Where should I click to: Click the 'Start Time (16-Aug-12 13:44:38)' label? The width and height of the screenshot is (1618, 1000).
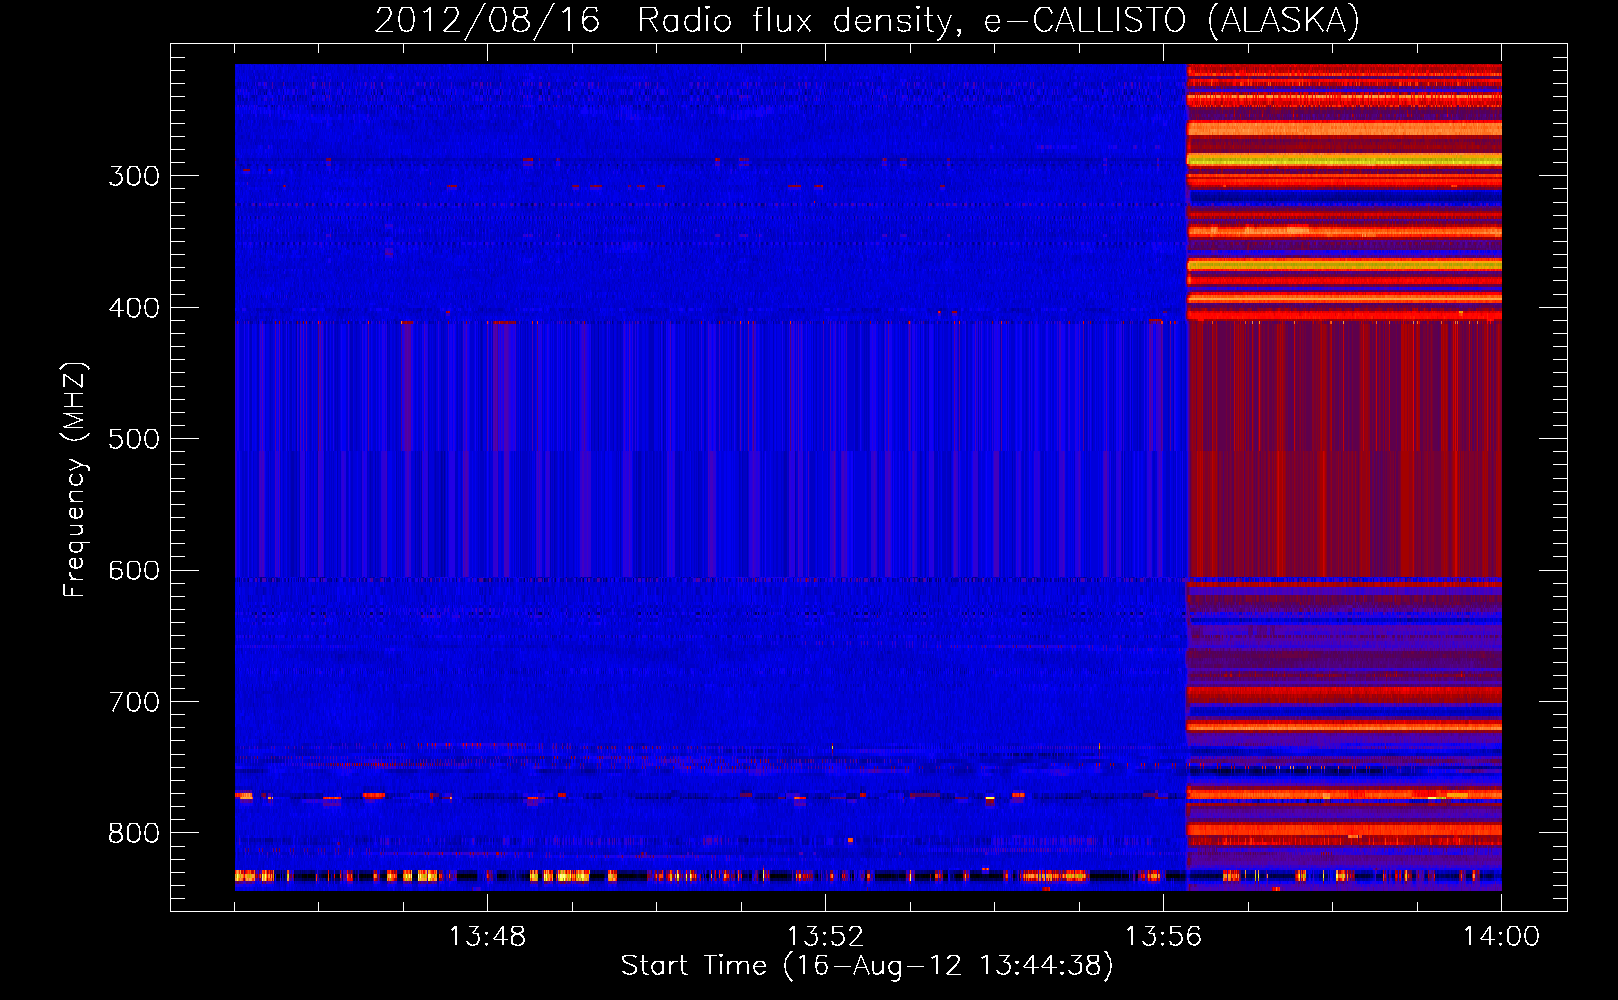[x=867, y=966]
